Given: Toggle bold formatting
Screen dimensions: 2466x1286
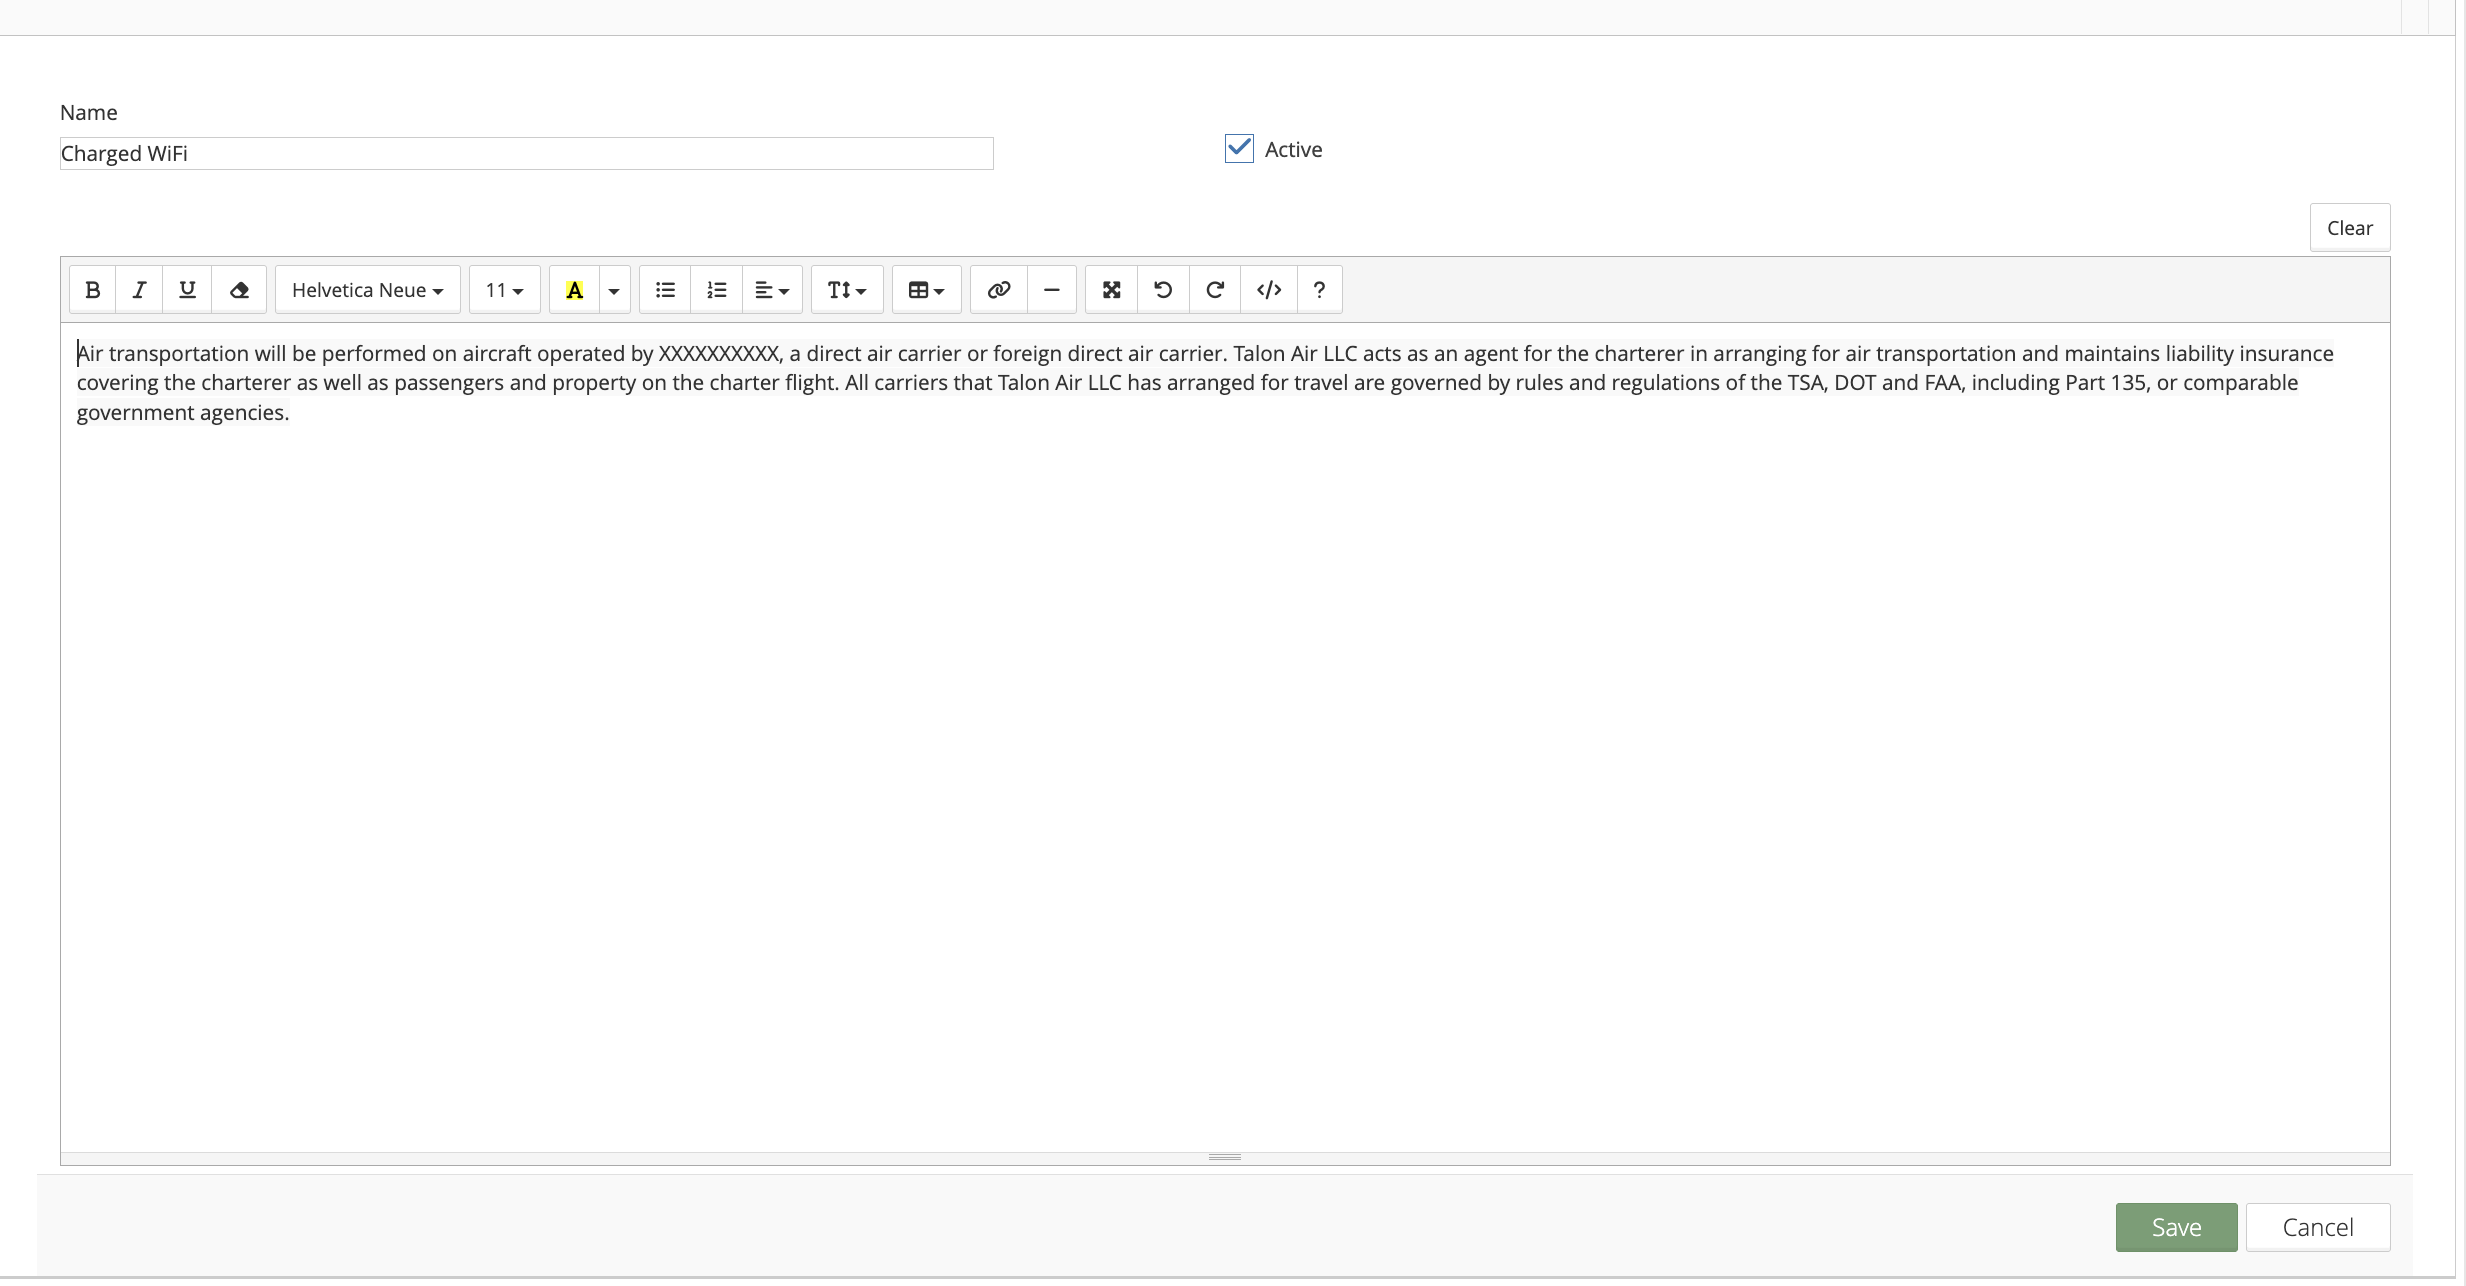Looking at the screenshot, I should [x=93, y=290].
